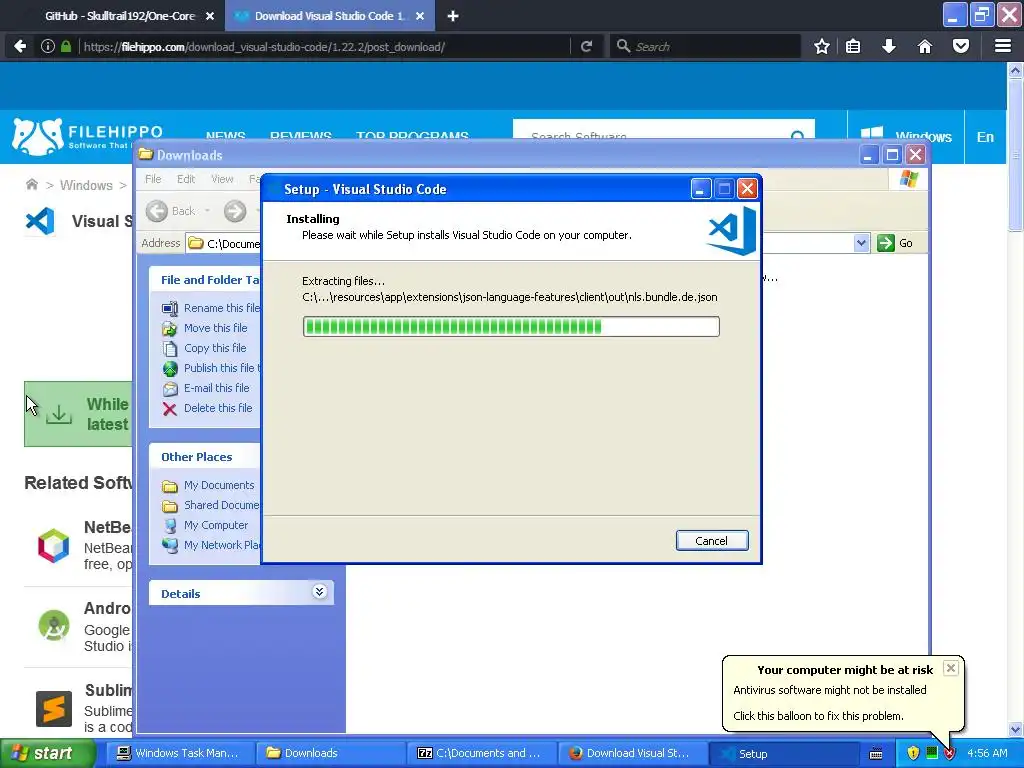Image resolution: width=1024 pixels, height=768 pixels.
Task: Open View menu in Downloads window
Action: 222,179
